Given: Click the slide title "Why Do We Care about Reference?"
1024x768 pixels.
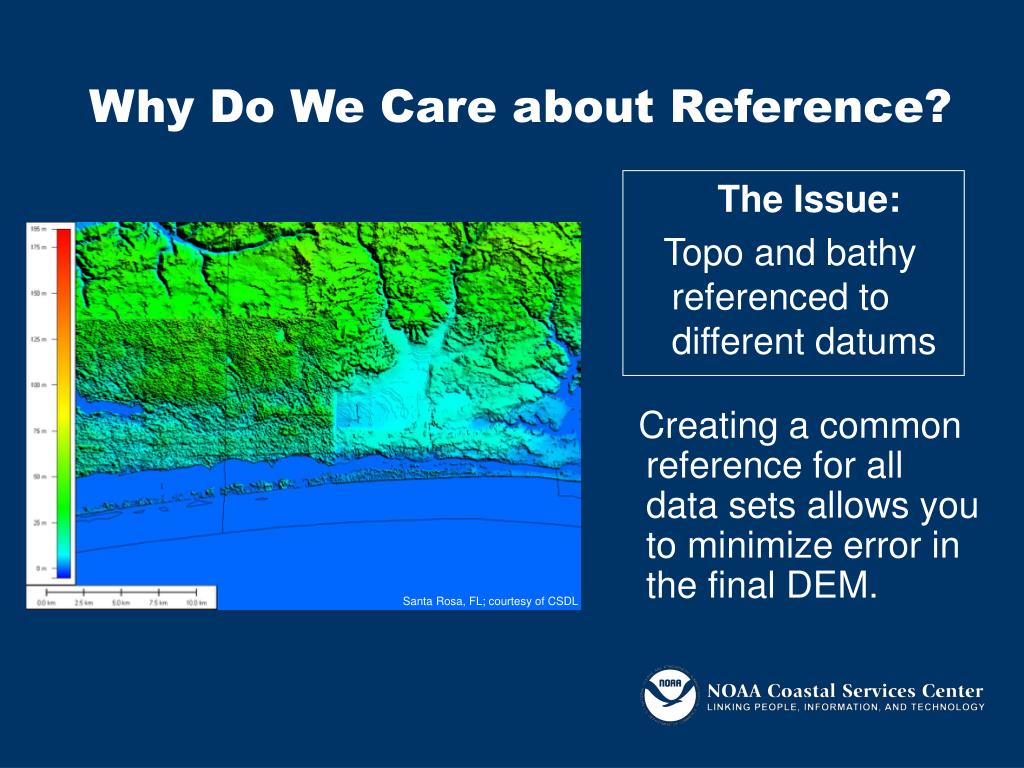Looking at the screenshot, I should [x=520, y=106].
